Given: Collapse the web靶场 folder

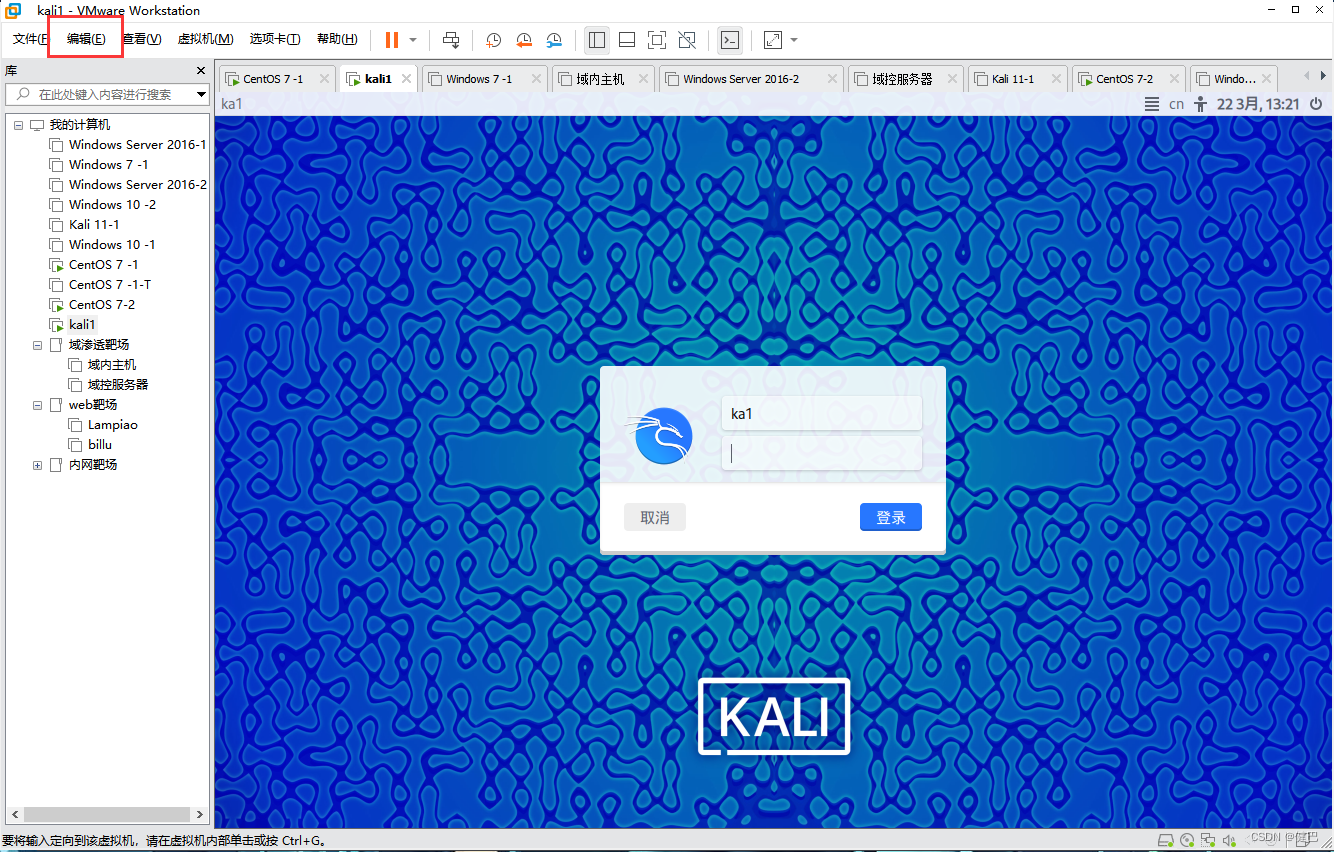Looking at the screenshot, I should (x=38, y=405).
